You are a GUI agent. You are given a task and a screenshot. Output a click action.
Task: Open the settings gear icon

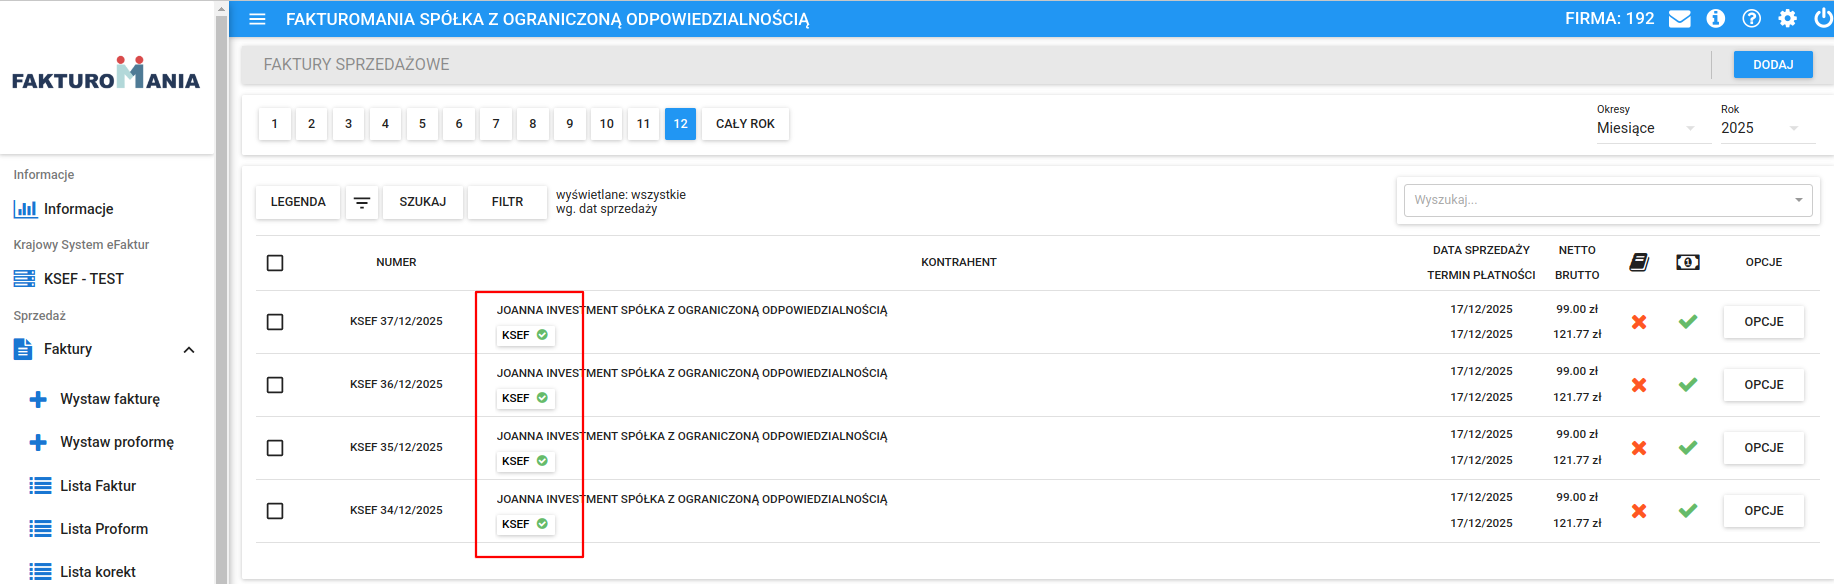coord(1788,19)
